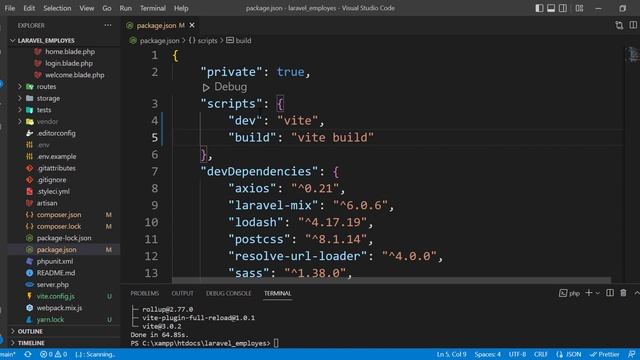Open the Run menu

tap(126, 8)
